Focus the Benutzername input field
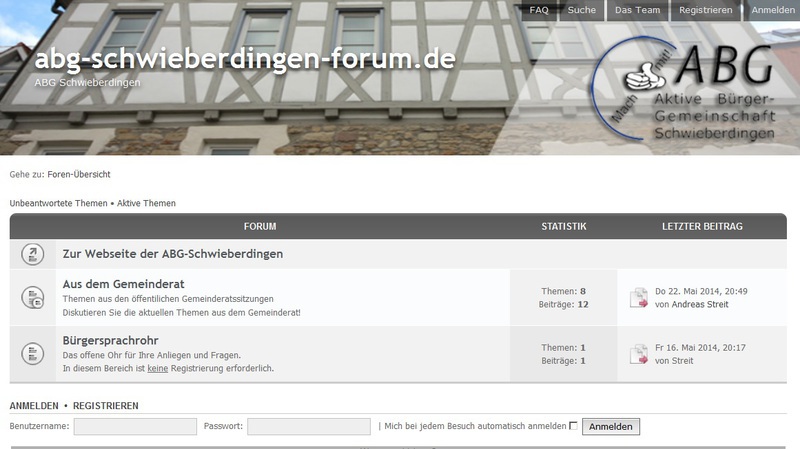Screen dimensions: 800x449 135,427
